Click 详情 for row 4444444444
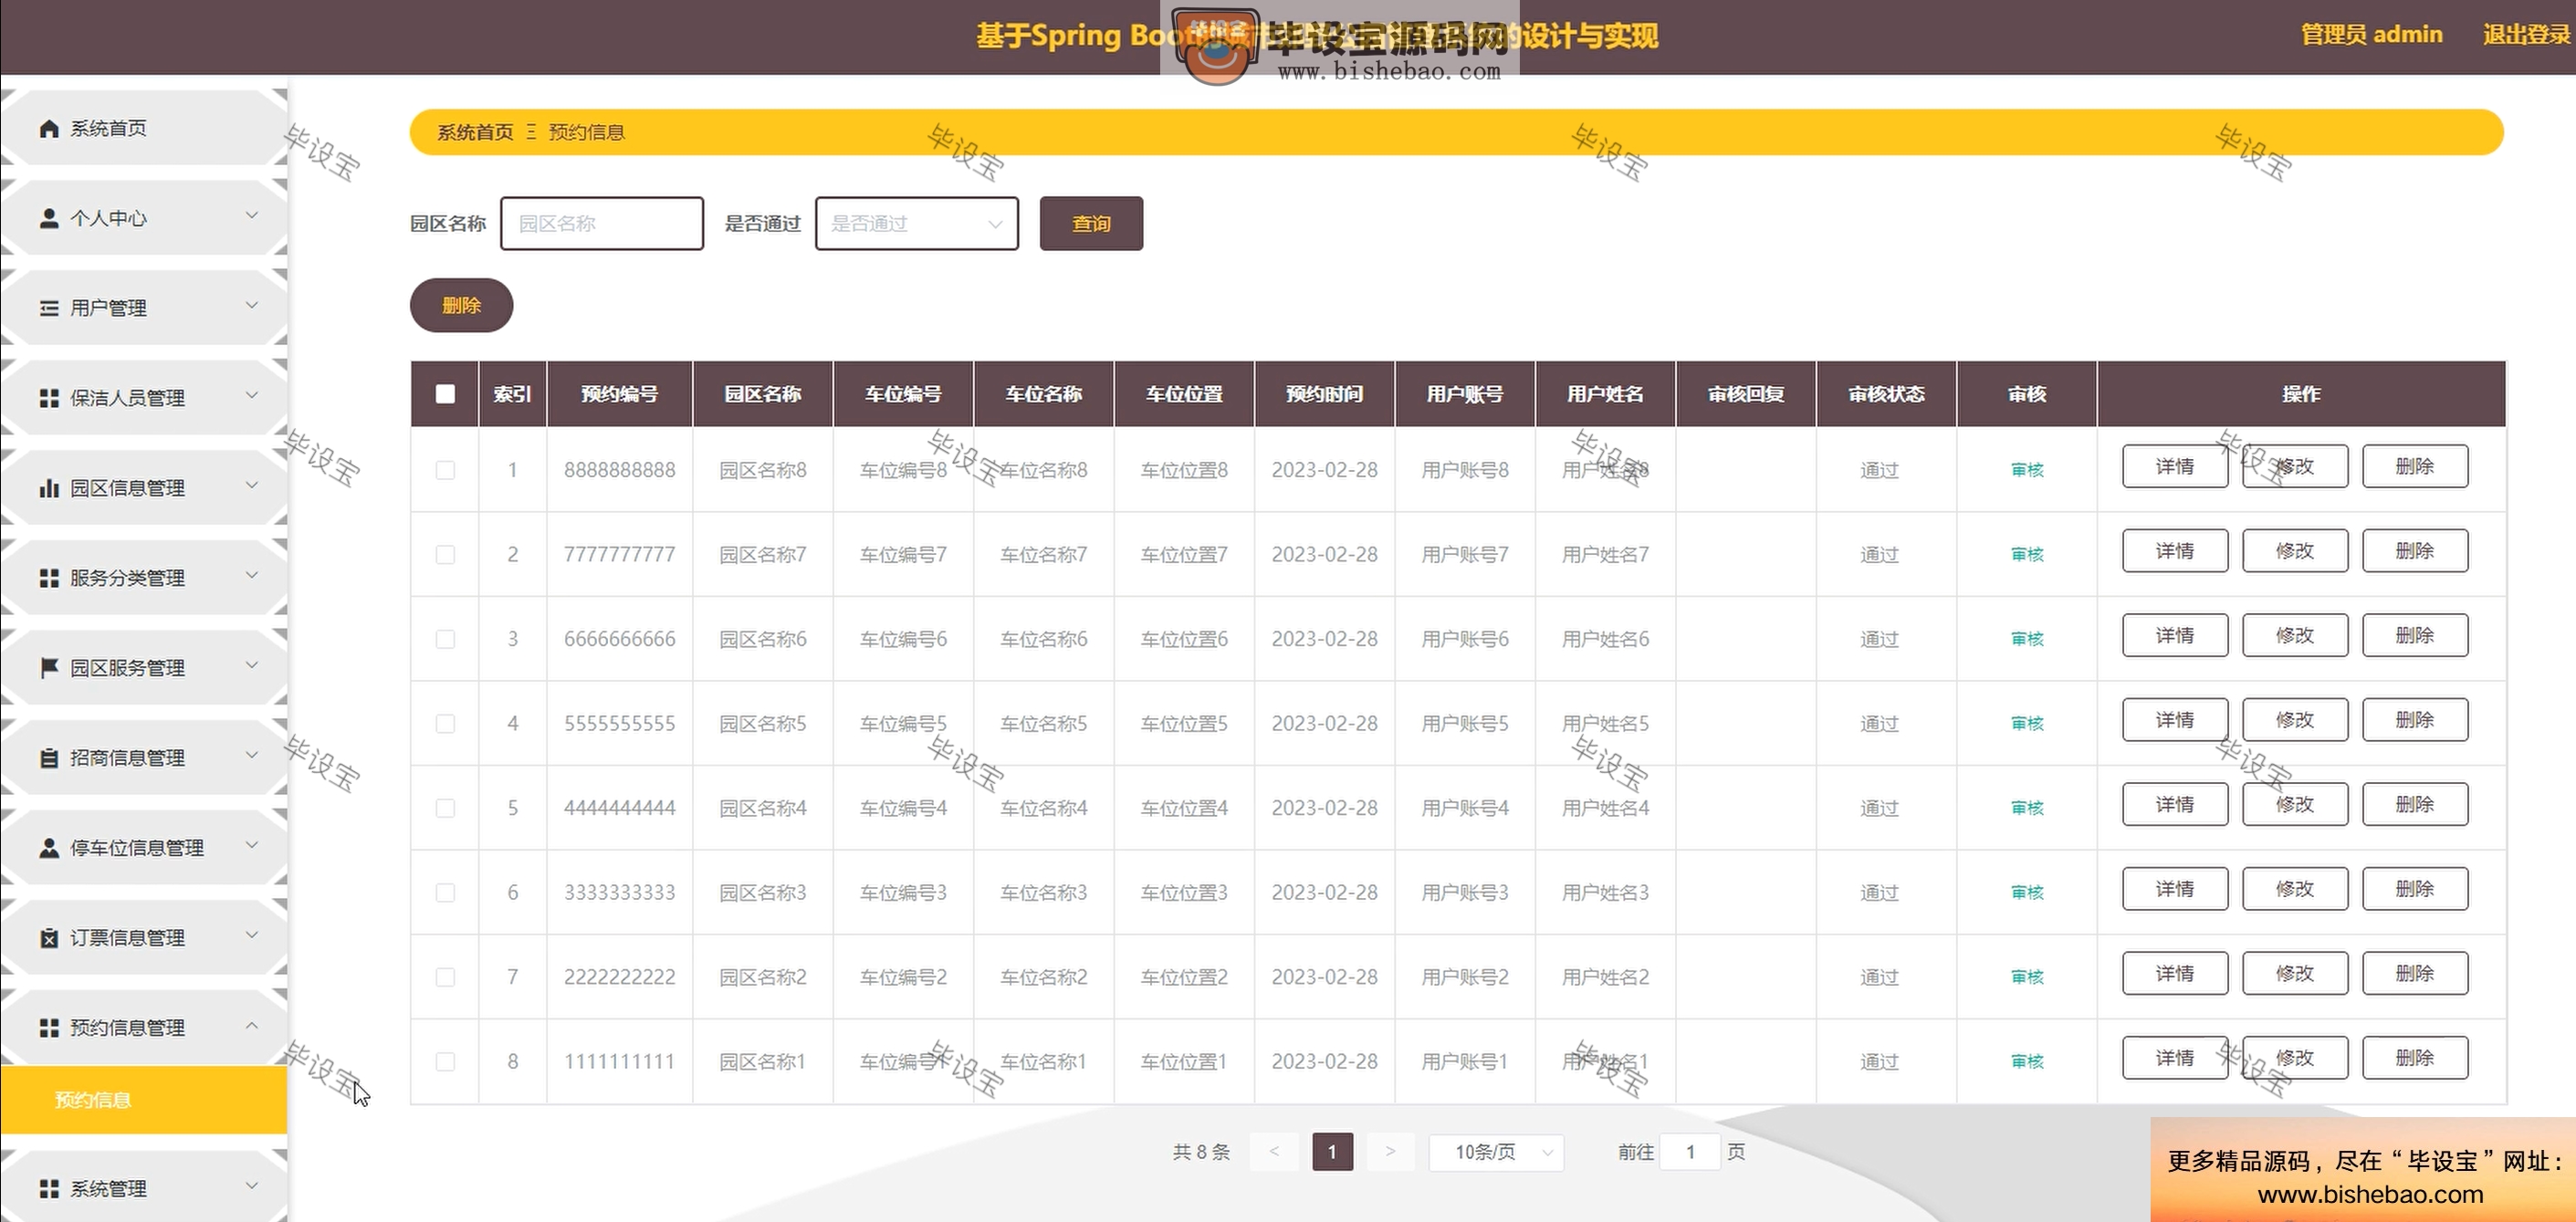The height and width of the screenshot is (1222, 2576). coord(2175,804)
